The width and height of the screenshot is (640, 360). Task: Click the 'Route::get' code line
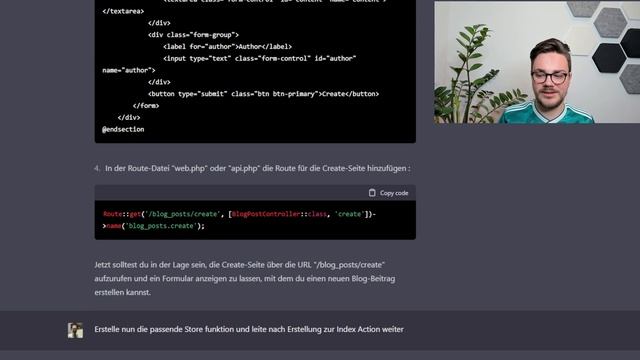tap(240, 214)
